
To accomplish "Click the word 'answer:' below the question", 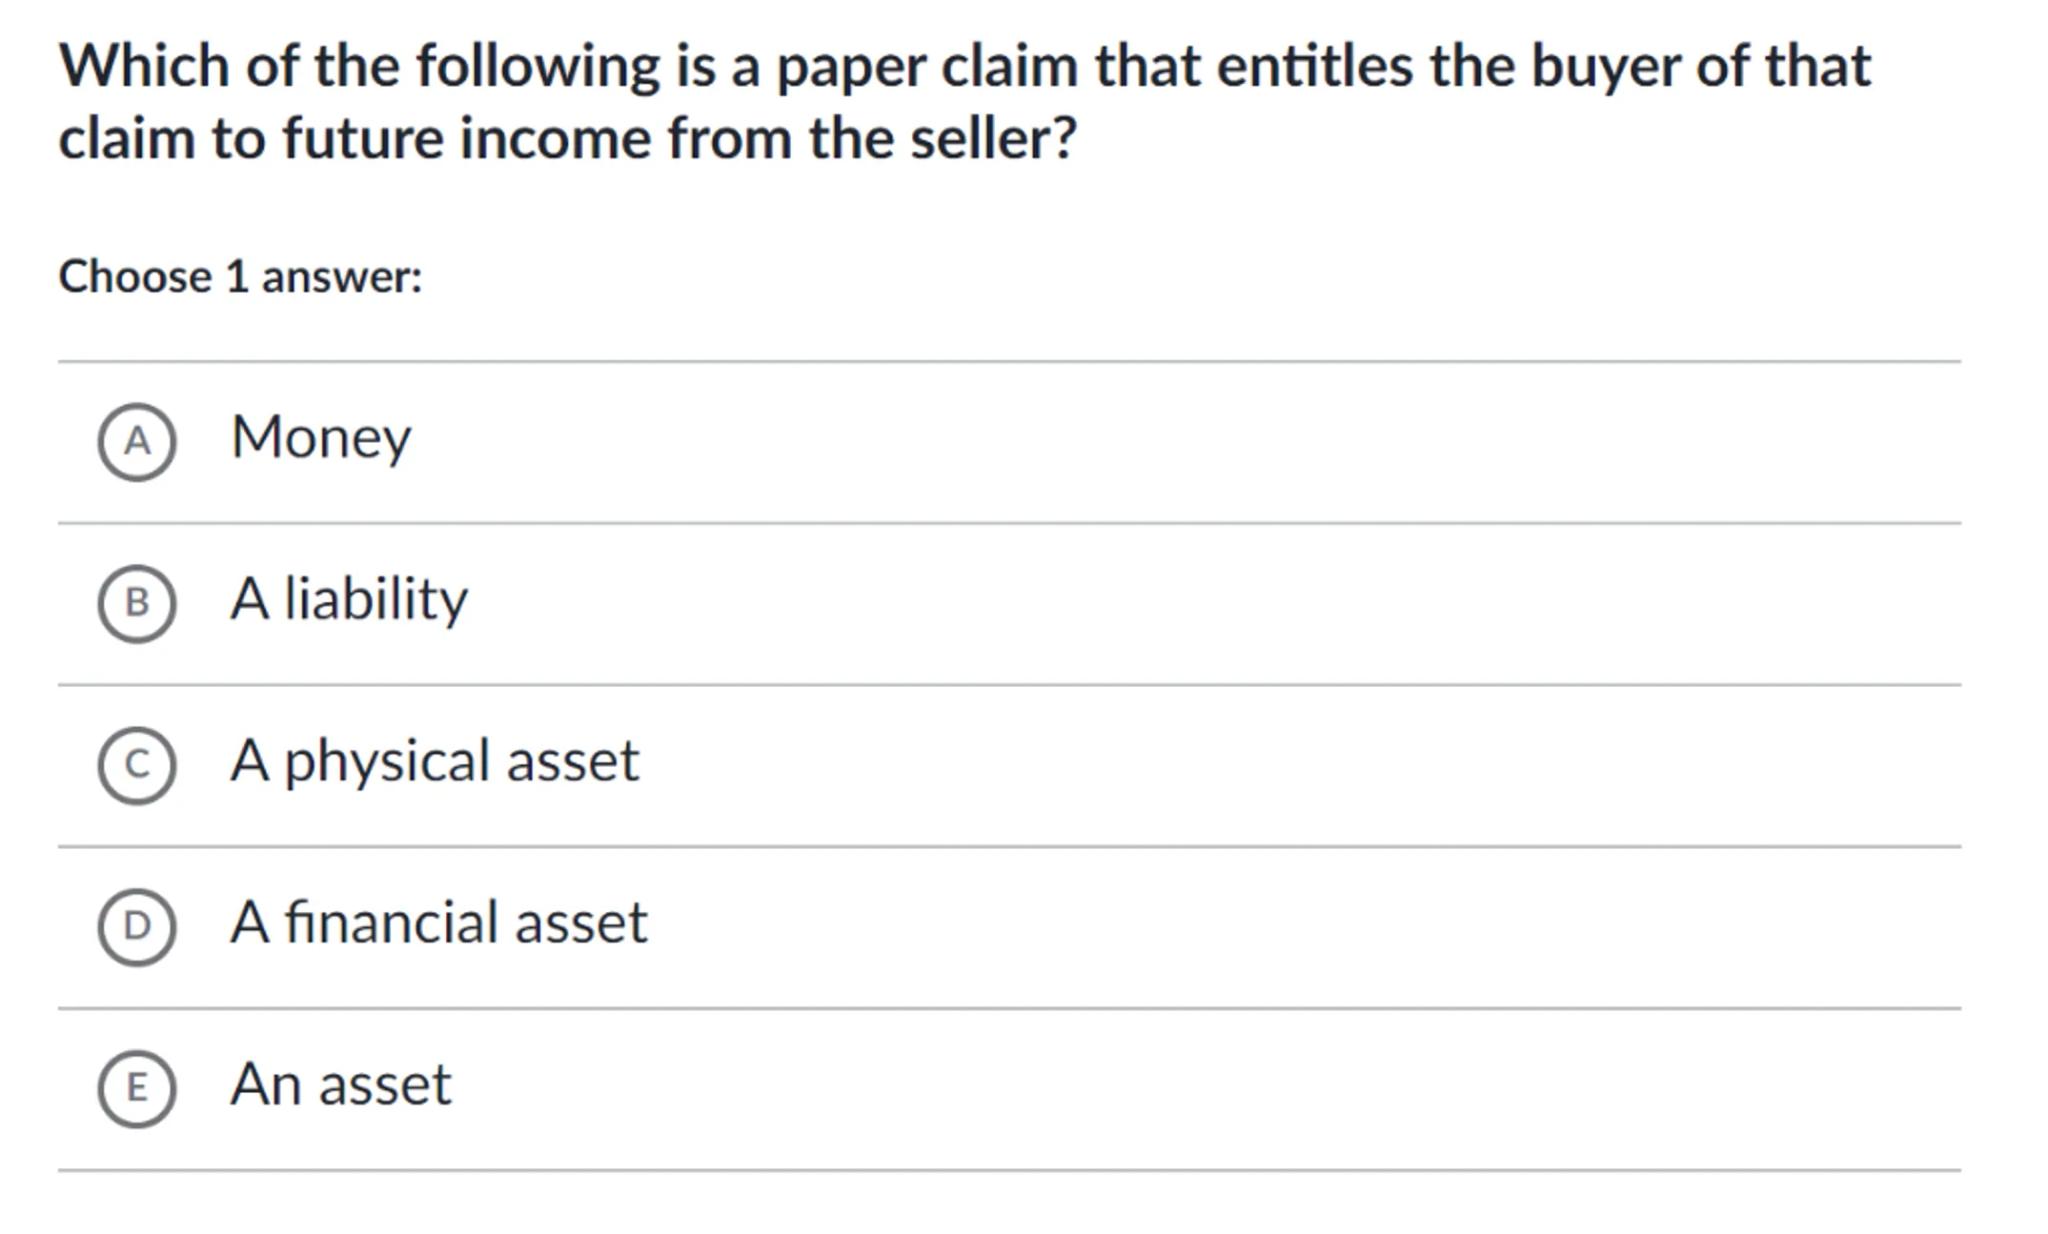I will pos(342,277).
